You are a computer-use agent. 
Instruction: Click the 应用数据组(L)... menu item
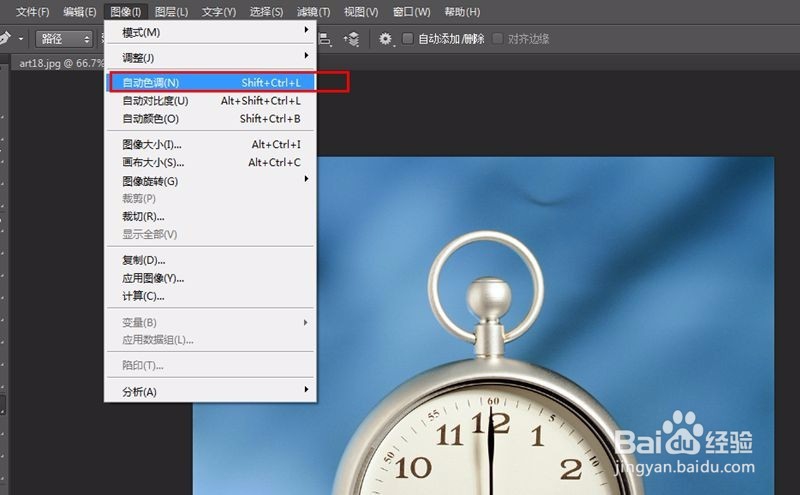[x=210, y=340]
